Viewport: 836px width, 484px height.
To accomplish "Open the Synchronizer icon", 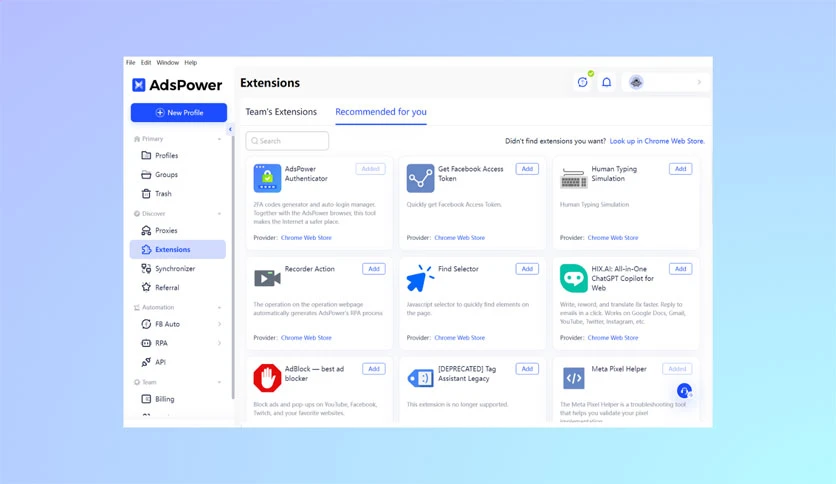I will (146, 268).
